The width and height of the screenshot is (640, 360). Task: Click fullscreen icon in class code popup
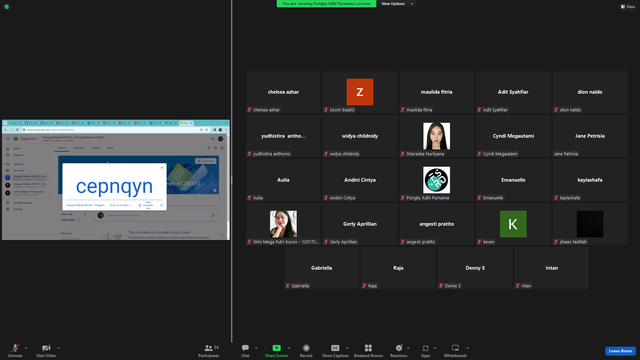pos(161,205)
